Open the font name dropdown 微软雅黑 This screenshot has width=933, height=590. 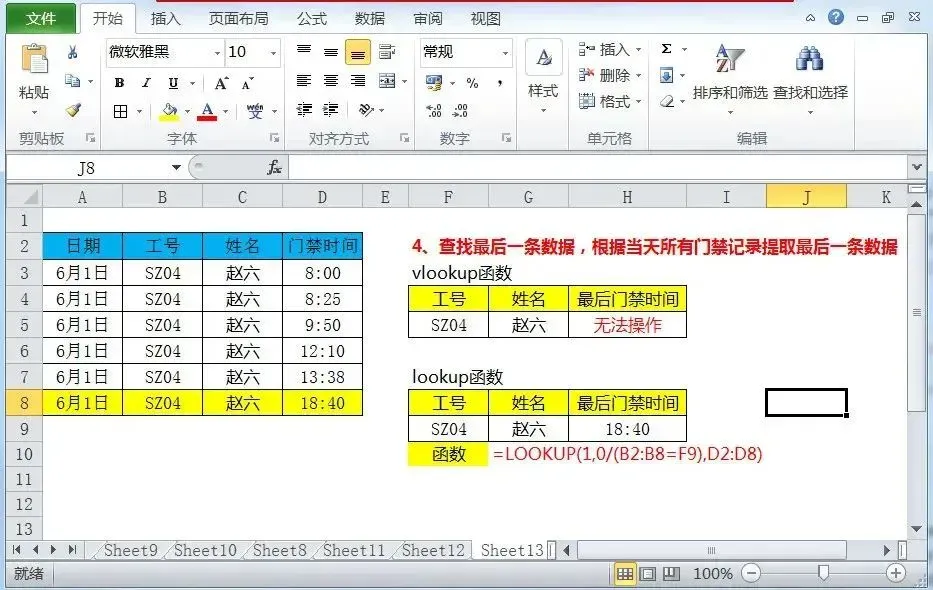(x=217, y=53)
